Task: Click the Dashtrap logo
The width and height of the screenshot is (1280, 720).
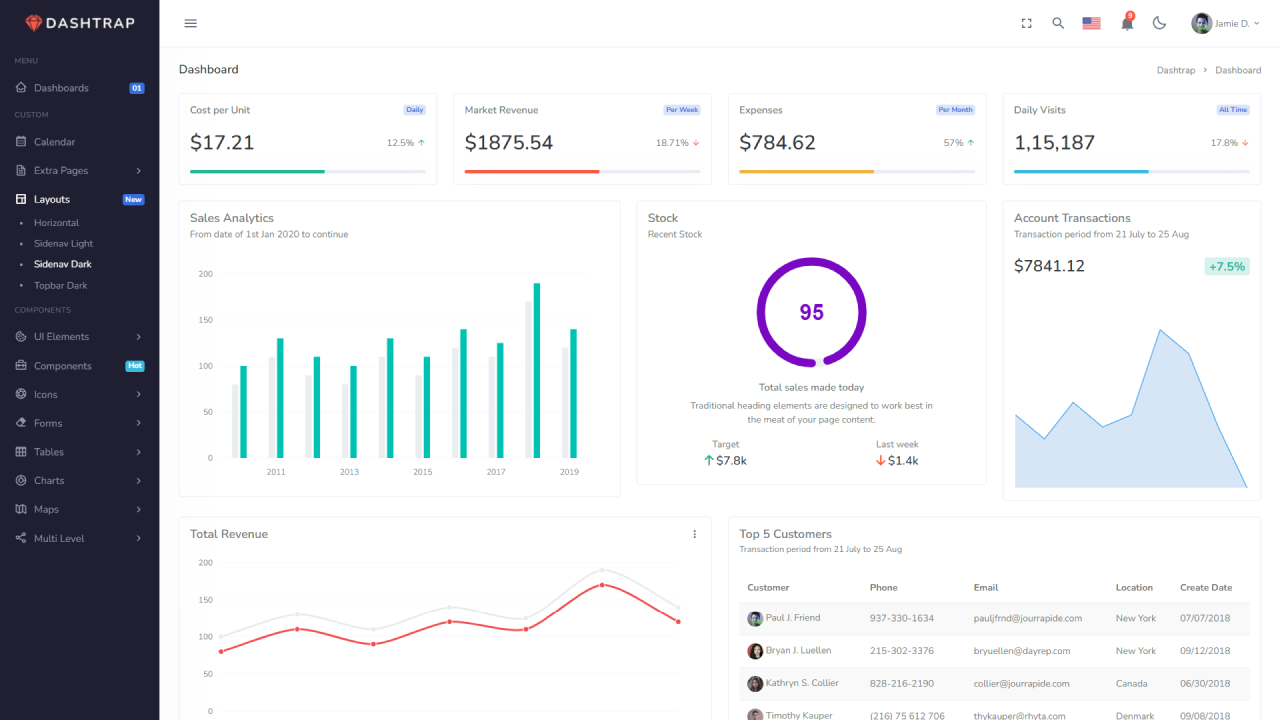Action: coord(80,23)
